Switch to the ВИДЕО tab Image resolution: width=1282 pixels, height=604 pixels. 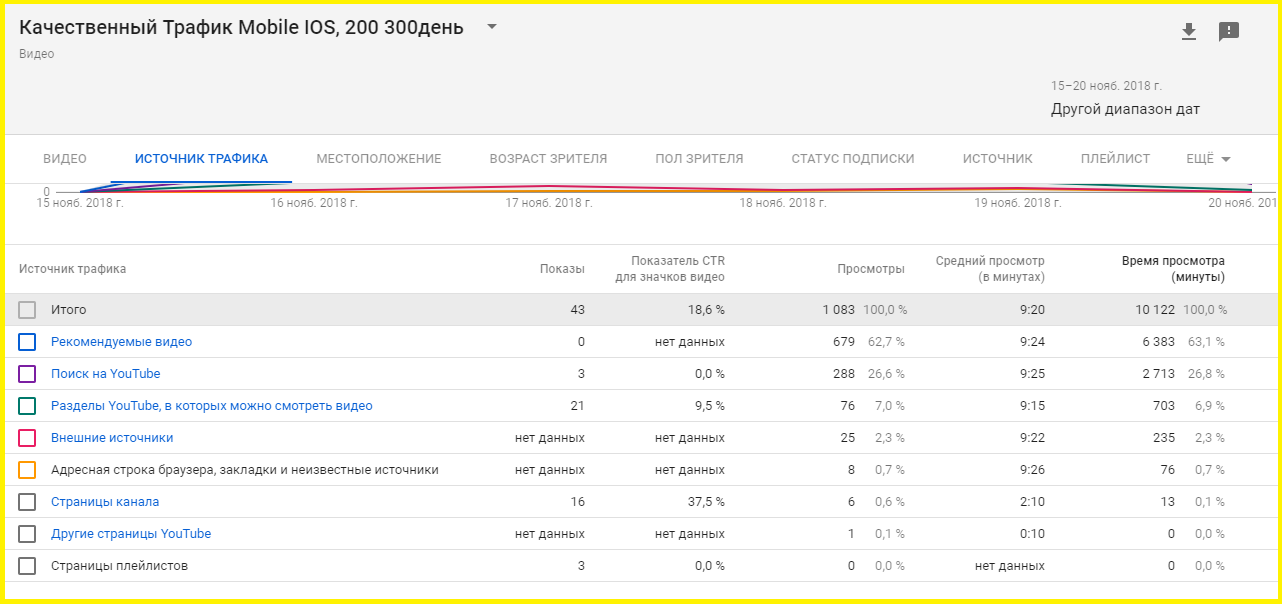point(65,159)
